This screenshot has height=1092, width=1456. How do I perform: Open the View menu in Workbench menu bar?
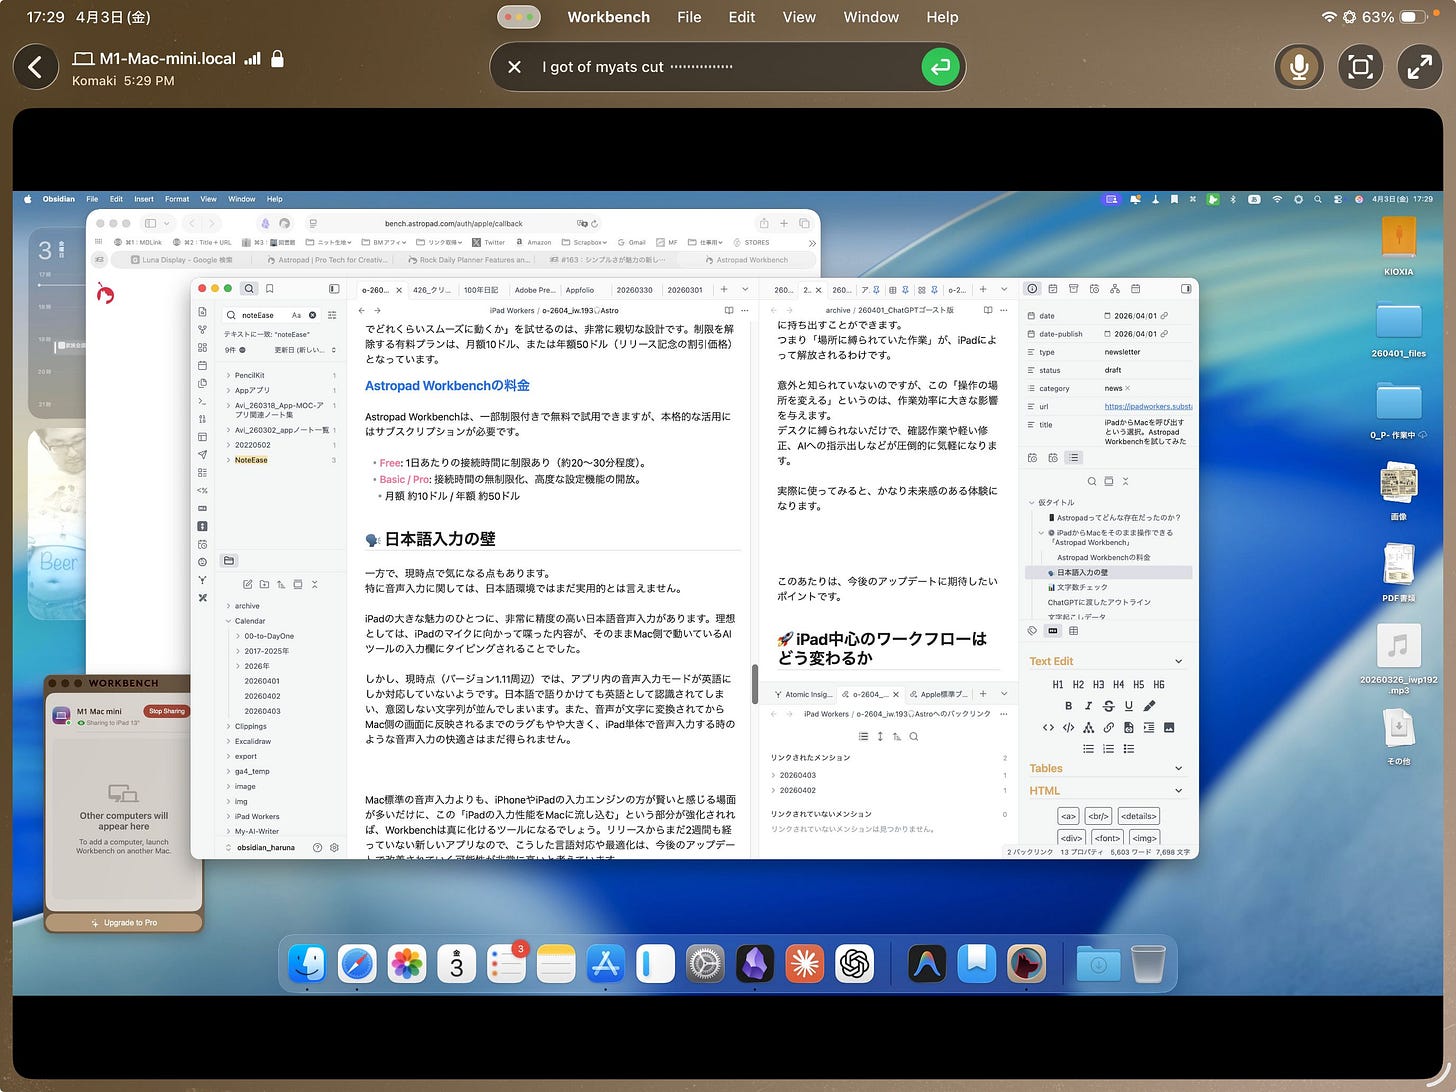point(798,17)
